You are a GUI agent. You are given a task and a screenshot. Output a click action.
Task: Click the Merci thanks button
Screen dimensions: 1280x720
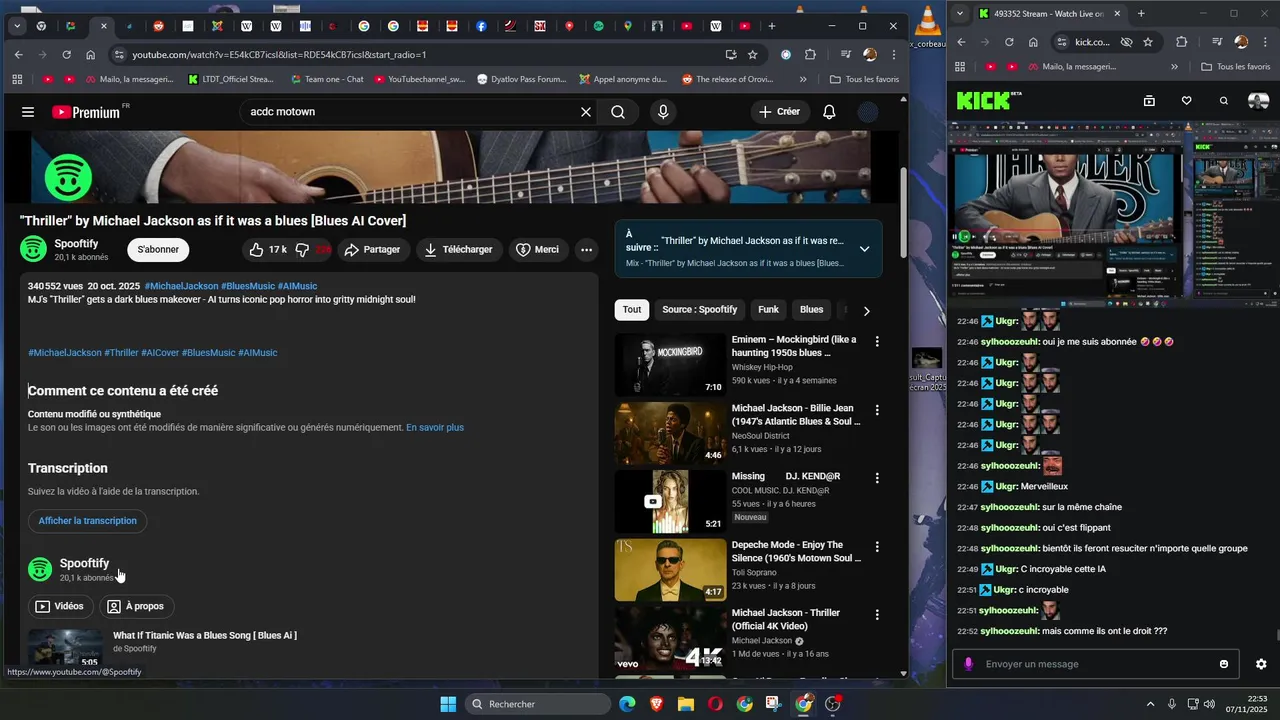pyautogui.click(x=538, y=250)
